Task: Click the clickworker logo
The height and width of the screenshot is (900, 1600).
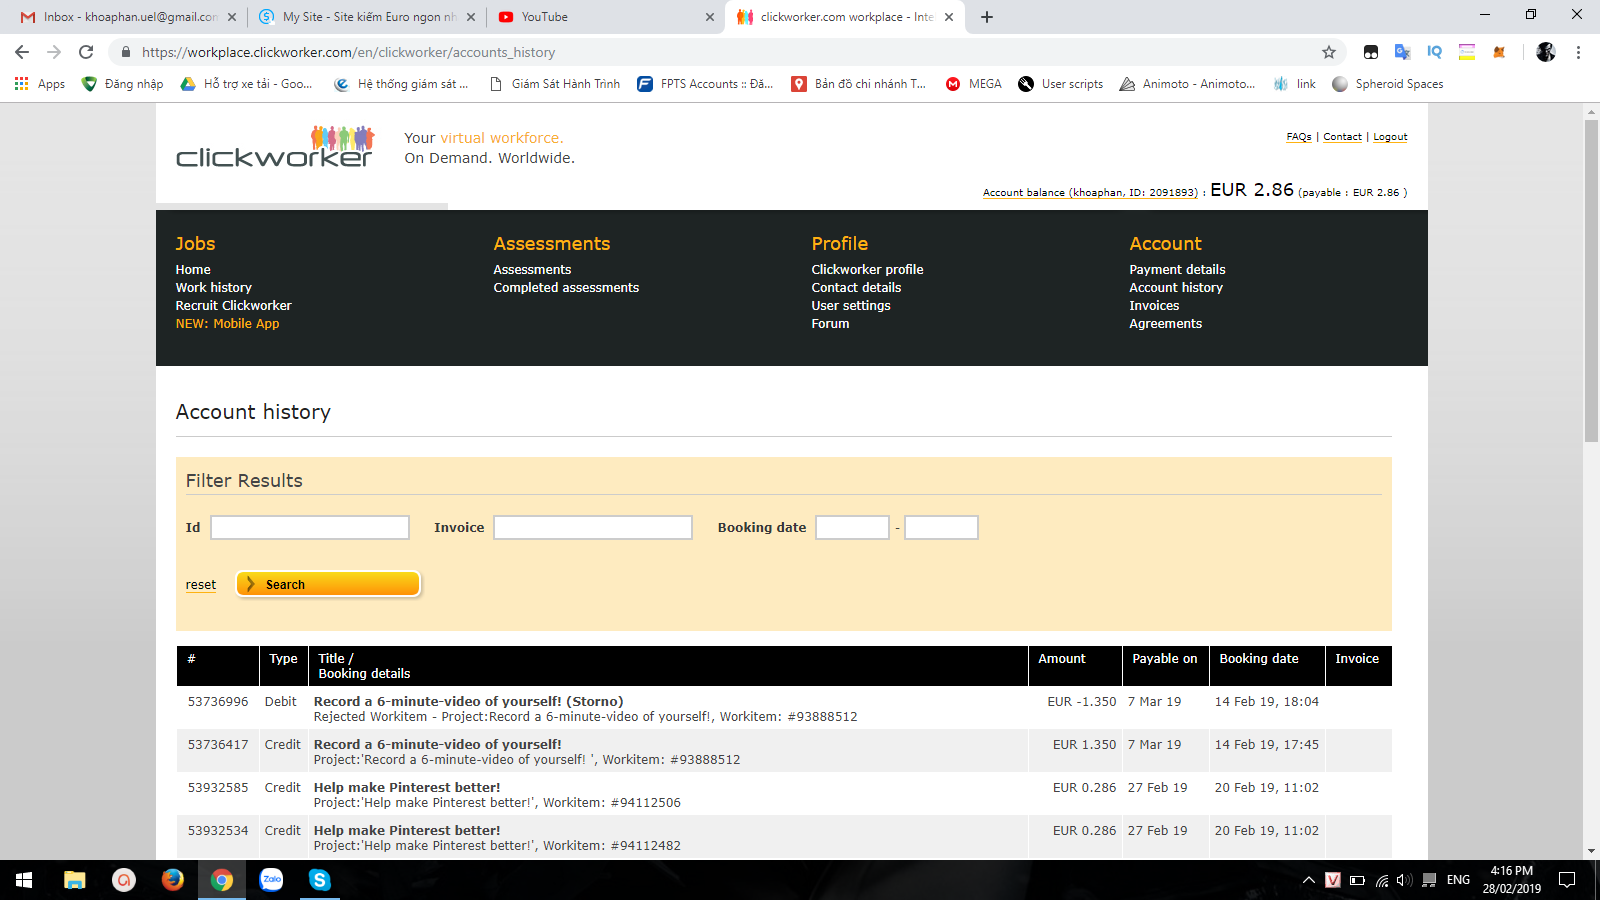Action: (x=275, y=148)
